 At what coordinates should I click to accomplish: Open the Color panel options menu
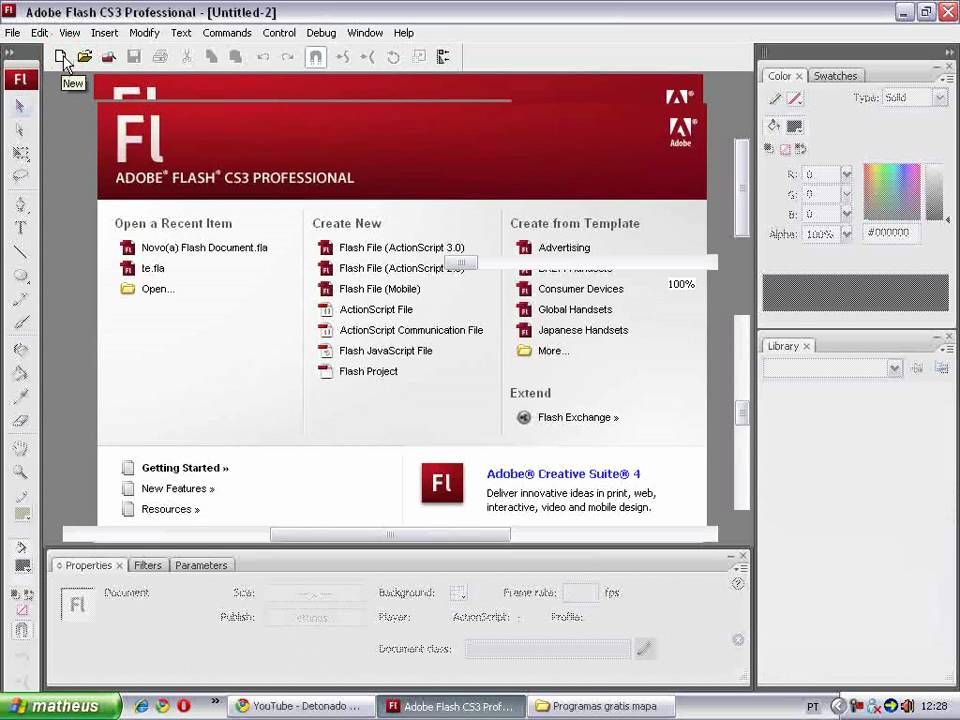point(946,79)
